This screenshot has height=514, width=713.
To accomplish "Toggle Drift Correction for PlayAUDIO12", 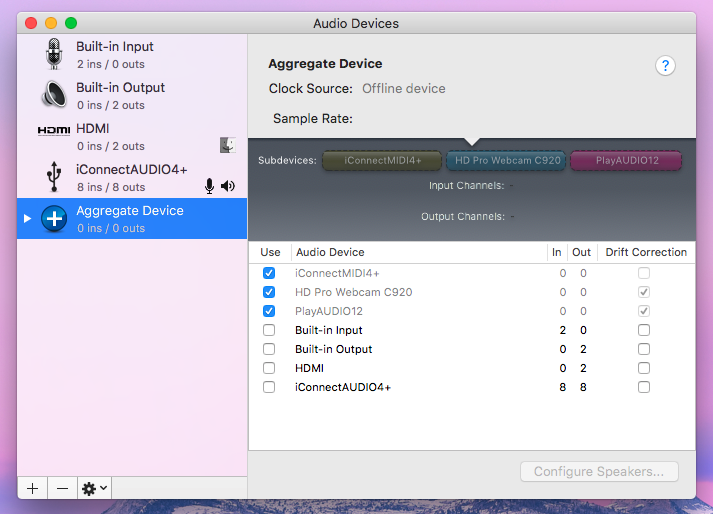I will (644, 311).
